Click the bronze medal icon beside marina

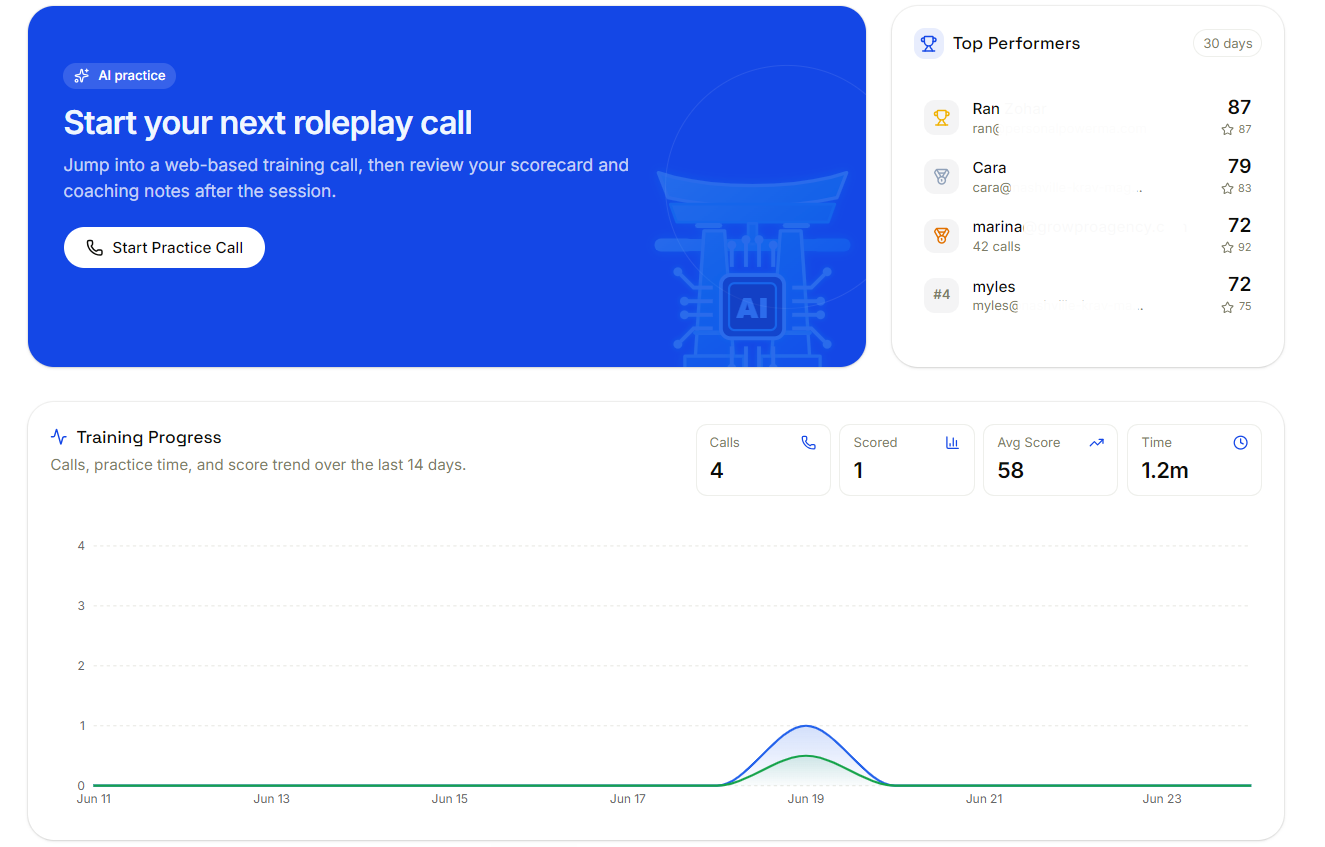coord(941,236)
